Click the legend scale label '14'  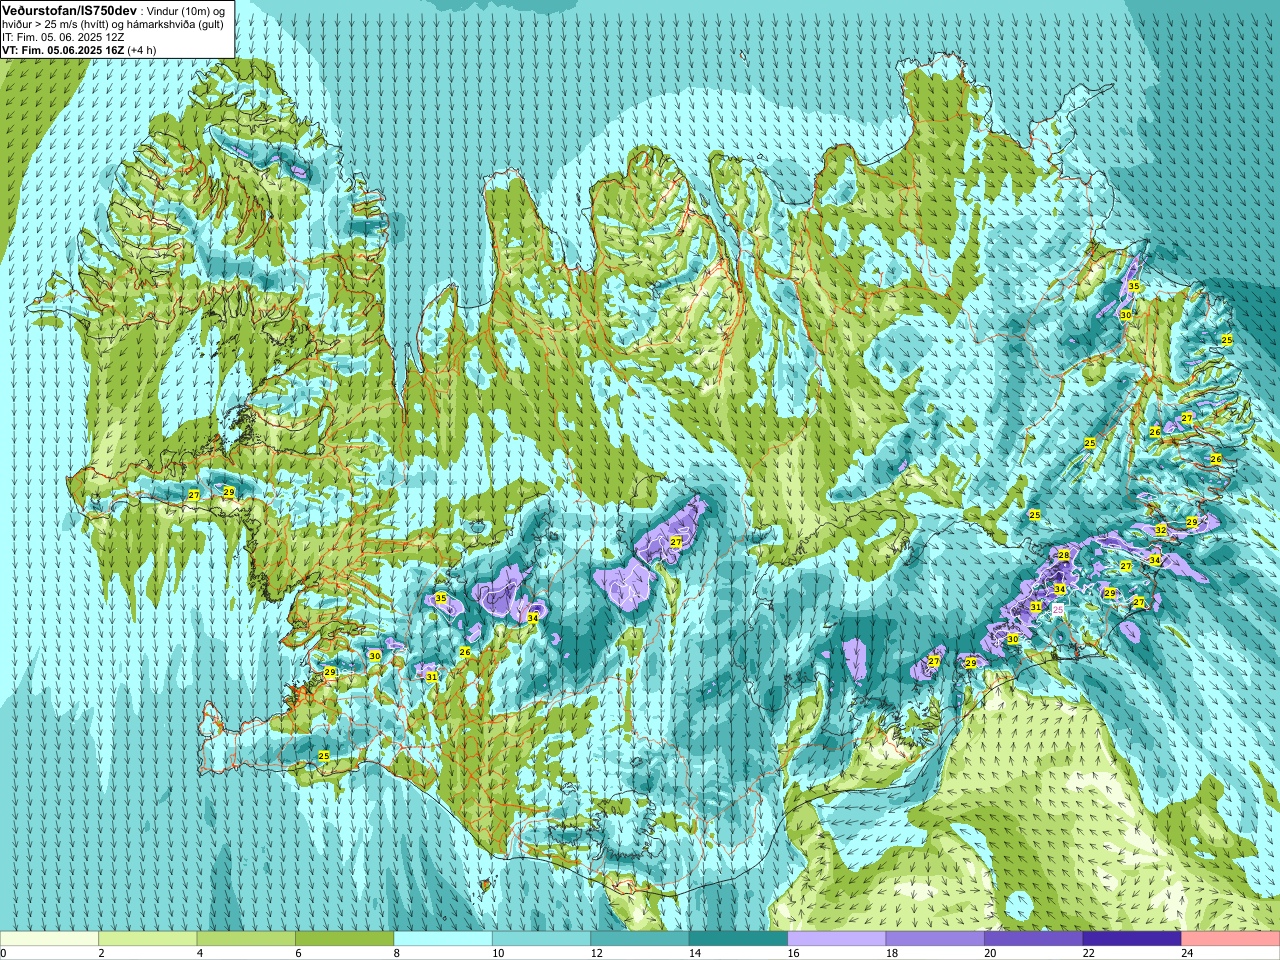(x=694, y=953)
